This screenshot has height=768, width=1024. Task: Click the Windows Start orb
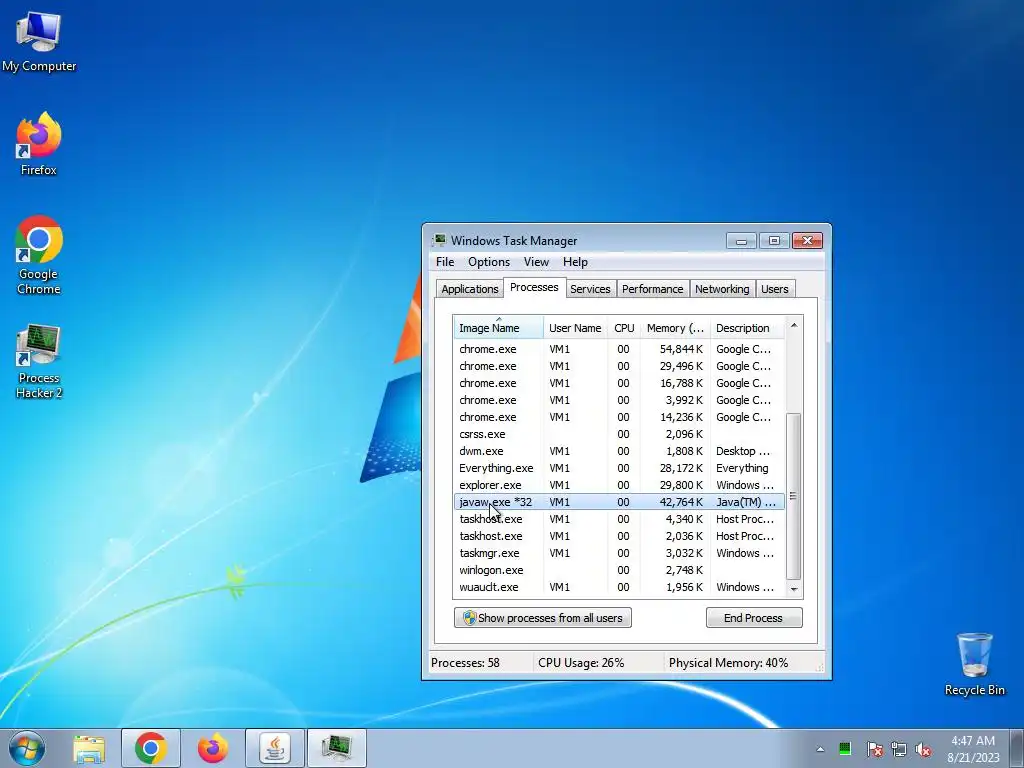(27, 748)
